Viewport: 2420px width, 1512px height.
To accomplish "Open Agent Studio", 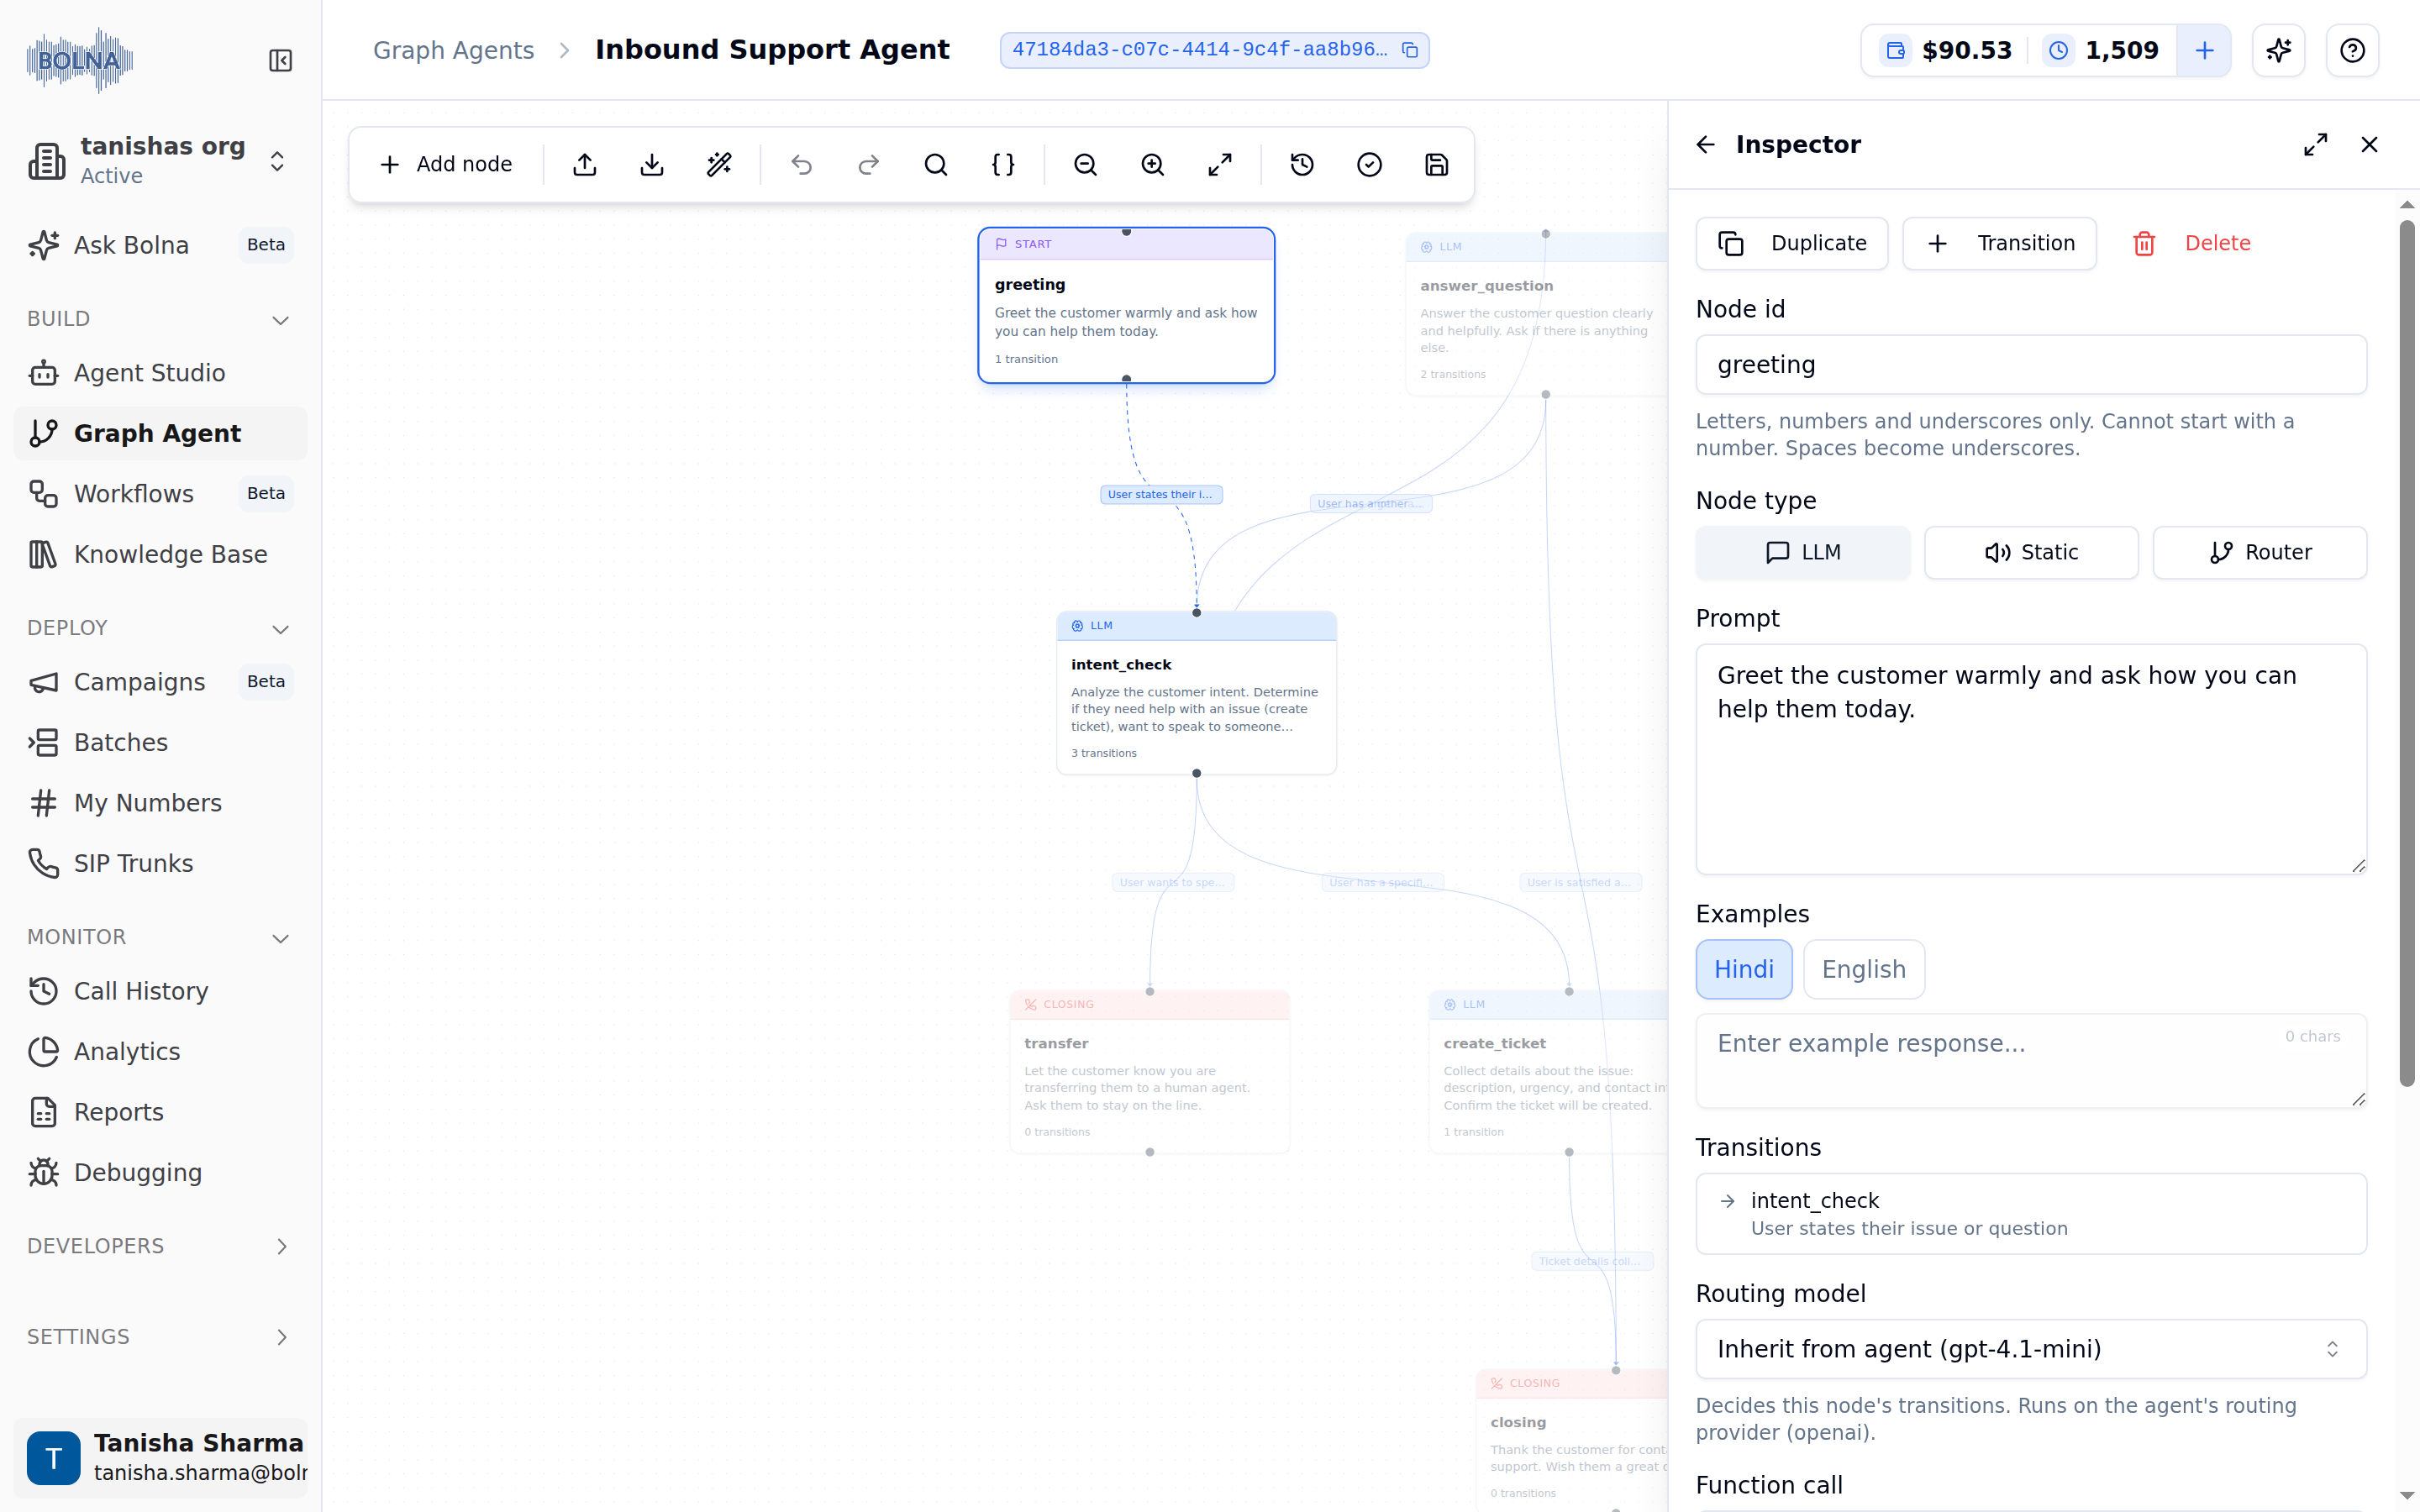I will pos(160,373).
